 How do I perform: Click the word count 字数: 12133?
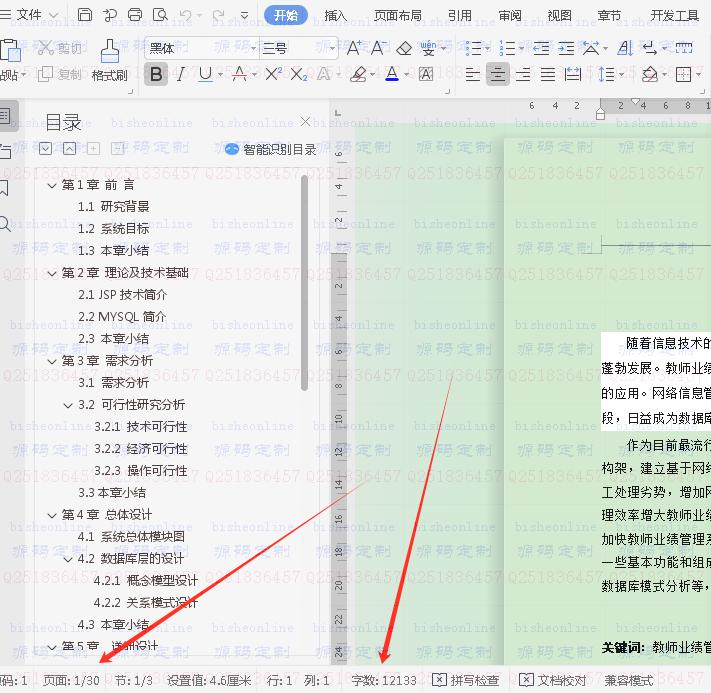(x=384, y=680)
